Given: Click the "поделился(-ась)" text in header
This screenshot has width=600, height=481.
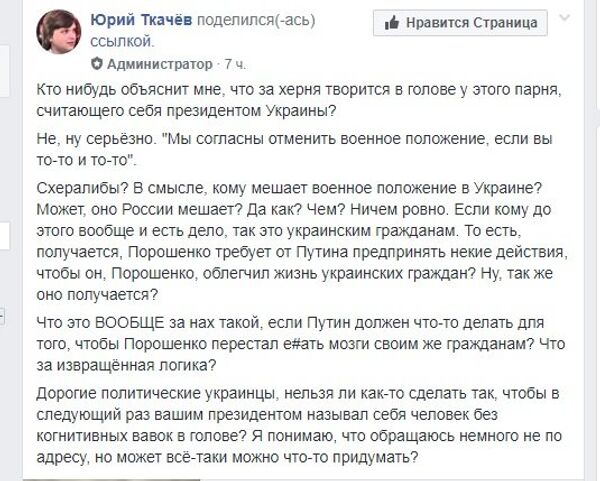Looking at the screenshot, I should click(x=267, y=22).
